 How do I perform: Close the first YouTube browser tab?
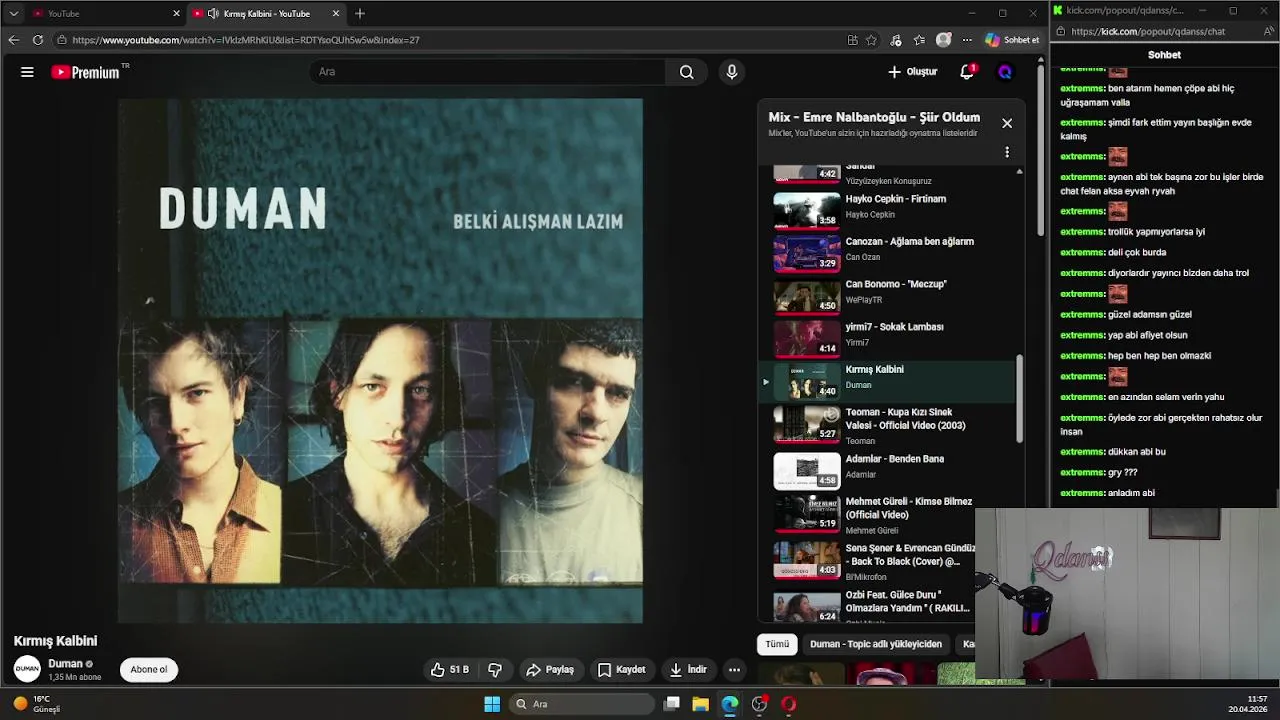click(x=177, y=14)
